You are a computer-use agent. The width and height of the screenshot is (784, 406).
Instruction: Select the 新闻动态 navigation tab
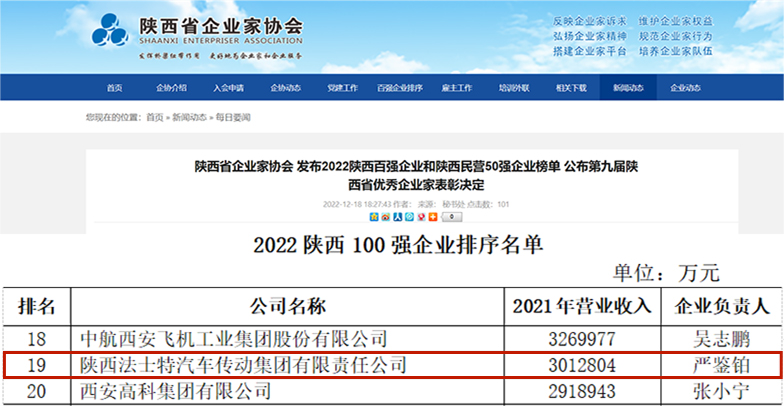tap(628, 88)
